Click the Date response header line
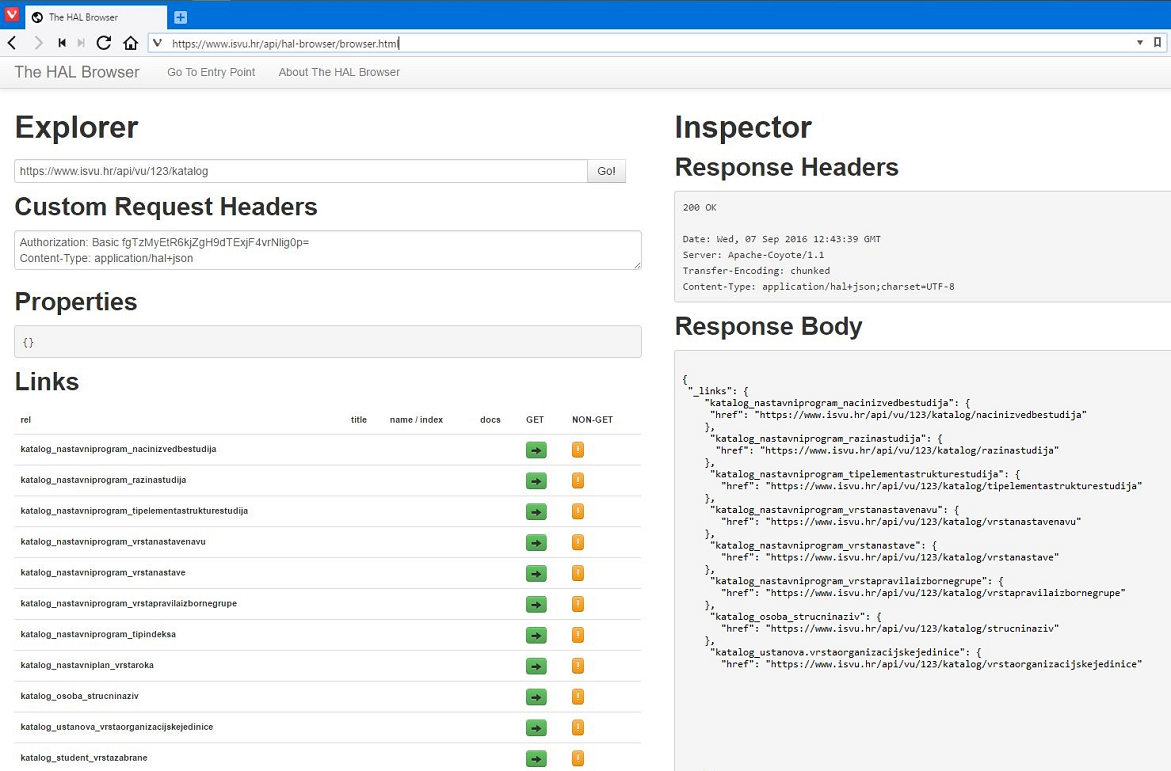Image resolution: width=1171 pixels, height=771 pixels. (781, 239)
